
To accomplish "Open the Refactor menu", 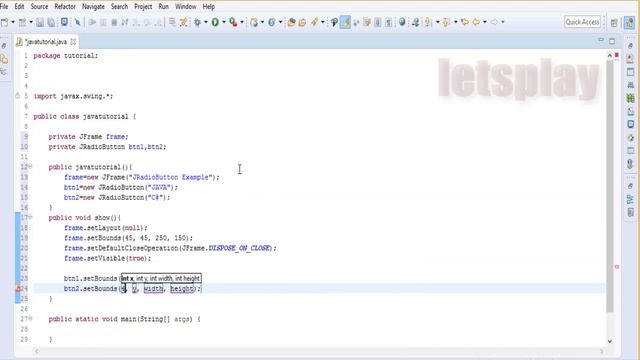I will 65,7.
